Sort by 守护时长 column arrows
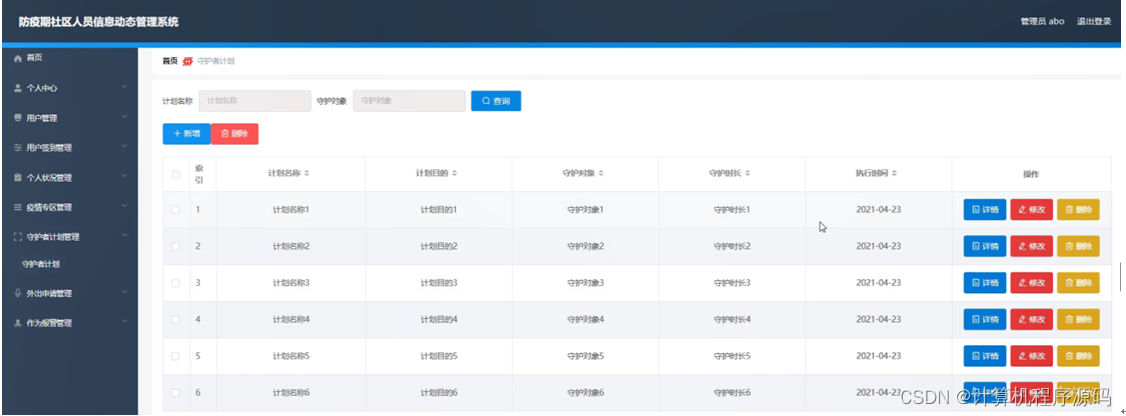This screenshot has width=1126, height=416. (x=748, y=174)
